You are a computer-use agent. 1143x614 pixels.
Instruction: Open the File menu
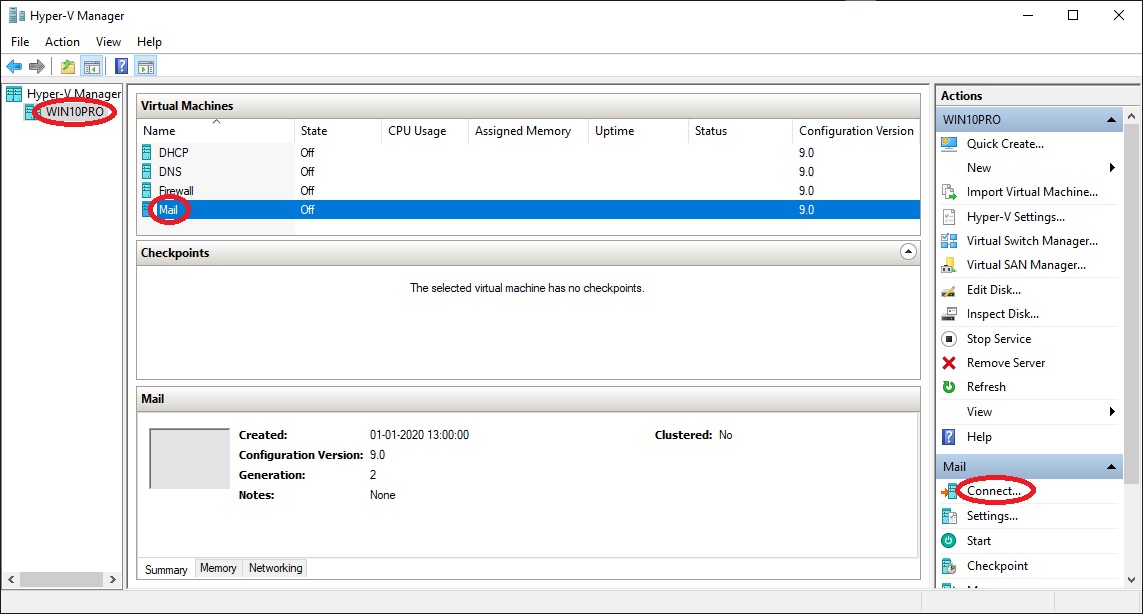coord(20,42)
